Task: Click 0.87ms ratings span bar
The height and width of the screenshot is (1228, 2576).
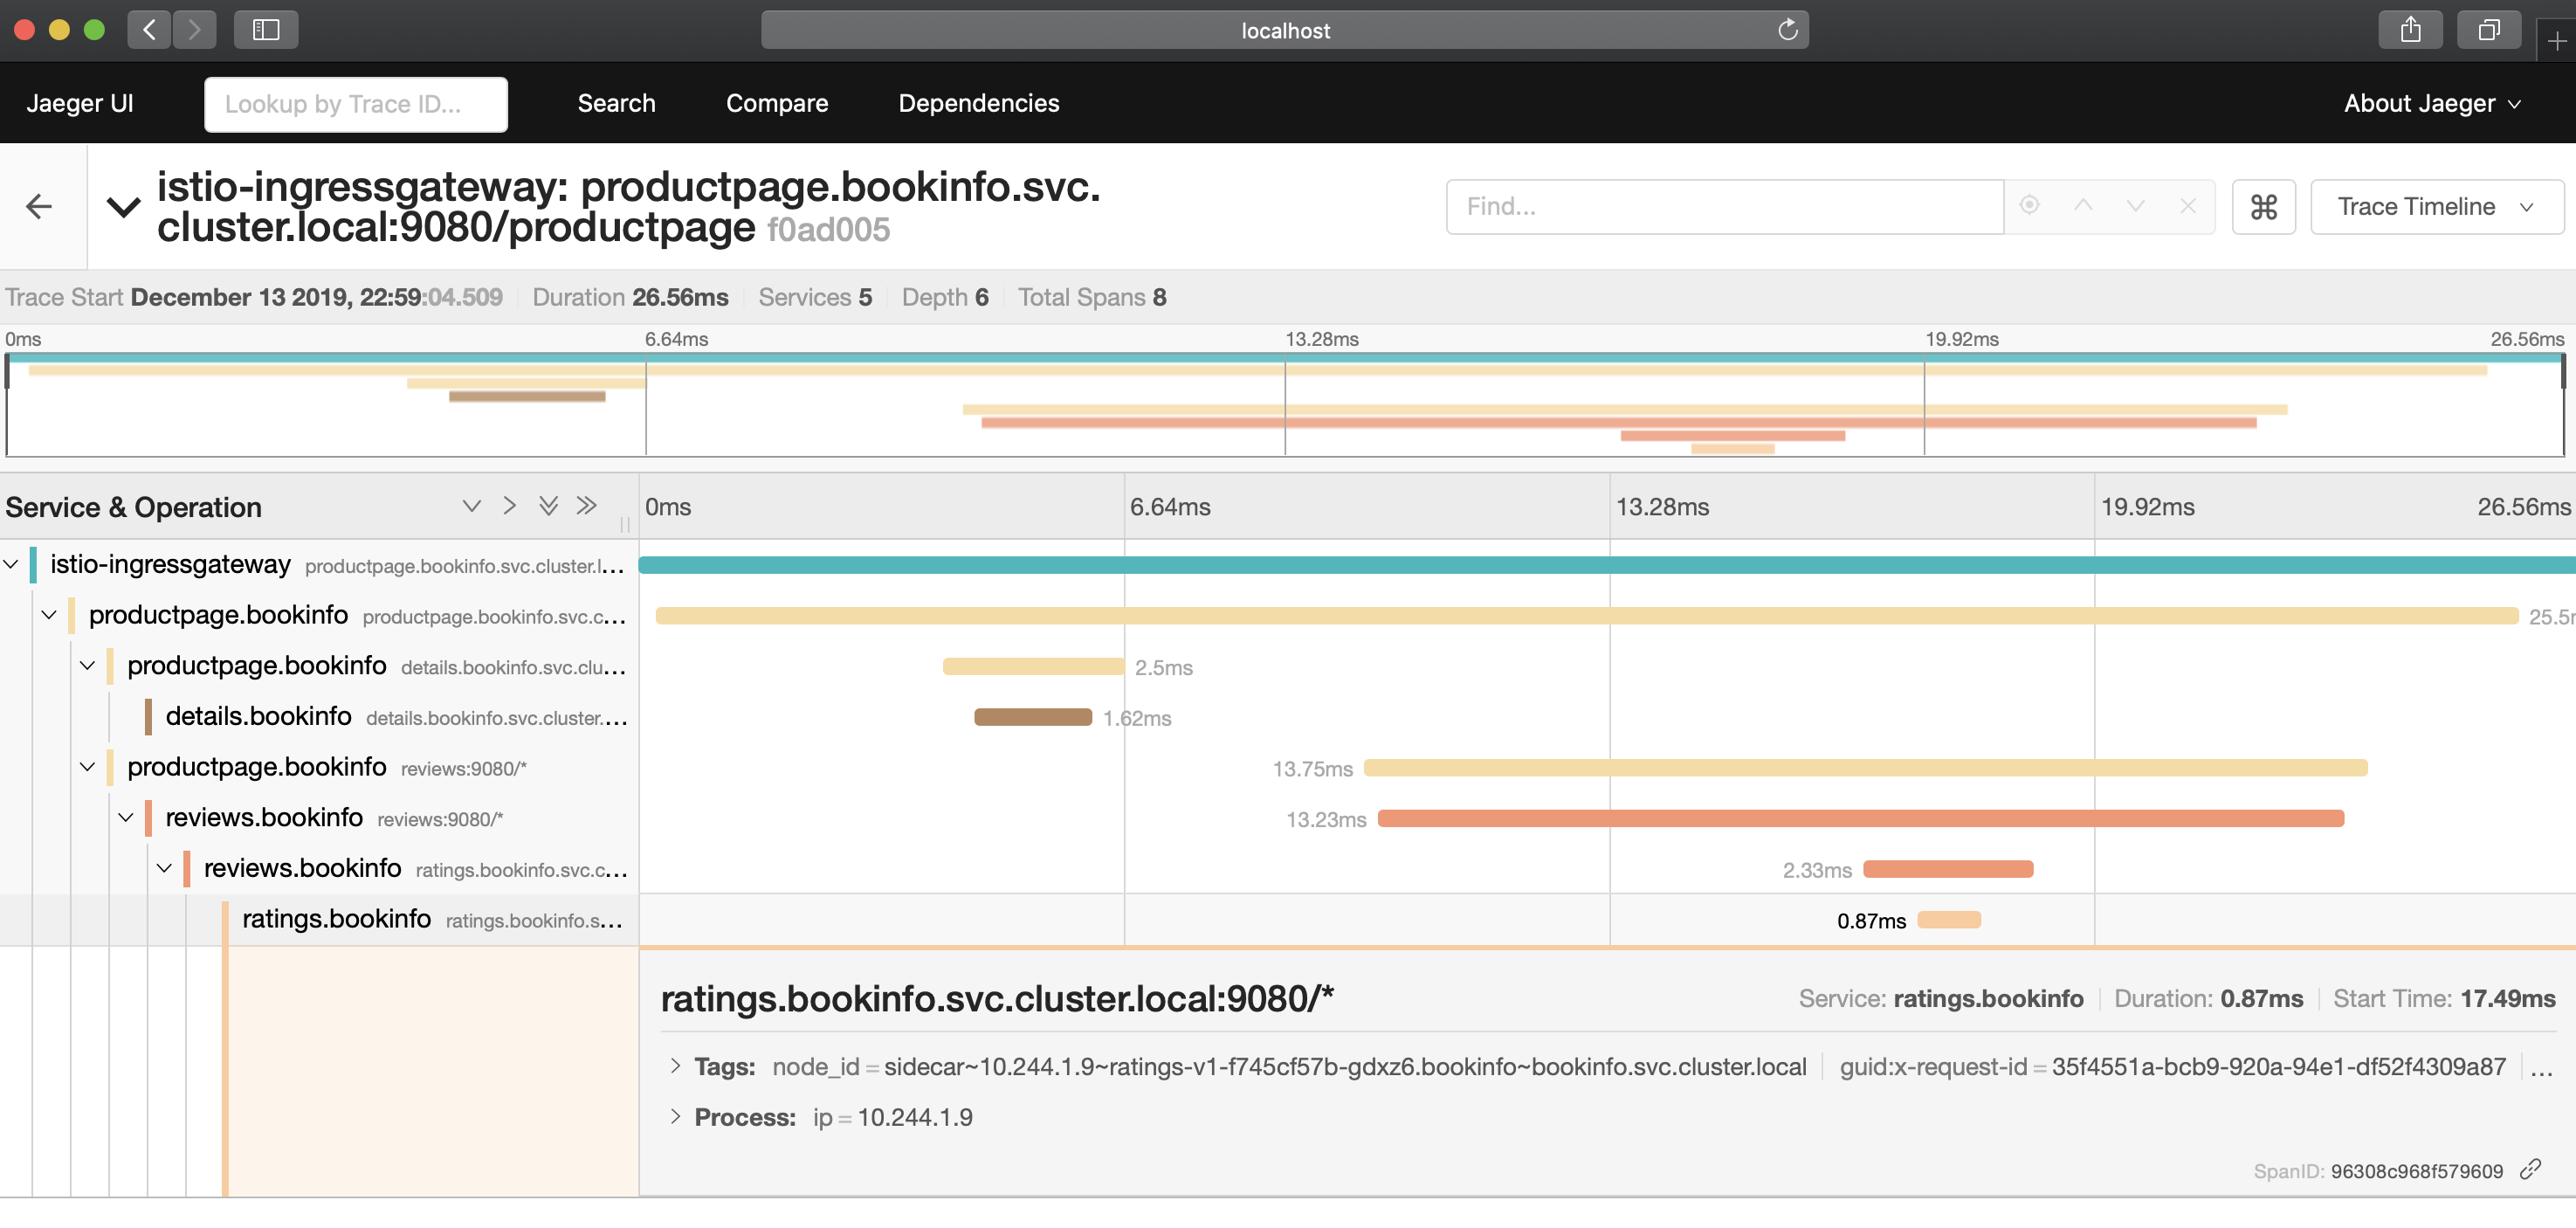Action: pyautogui.click(x=1949, y=920)
